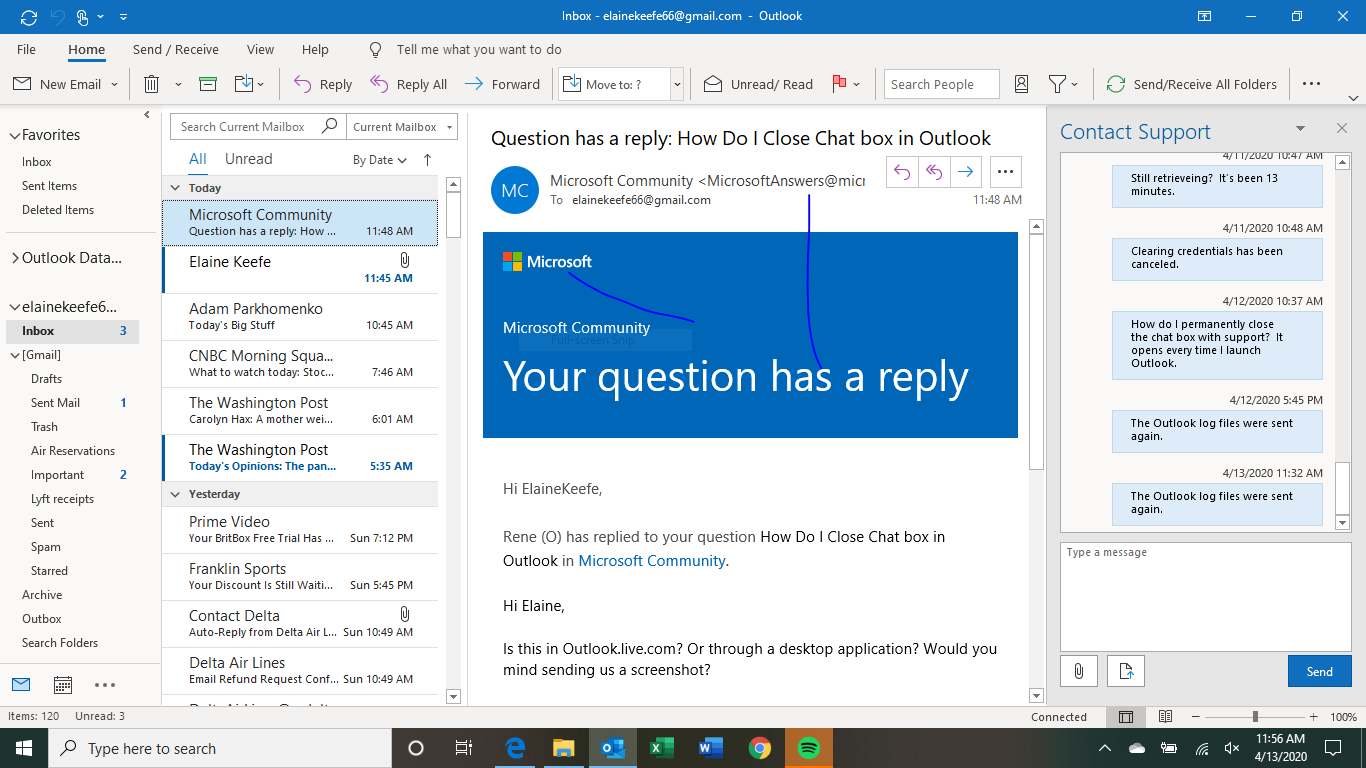The width and height of the screenshot is (1366, 768).
Task: Reverse the sort order arrow next to By Date
Action: 428,160
